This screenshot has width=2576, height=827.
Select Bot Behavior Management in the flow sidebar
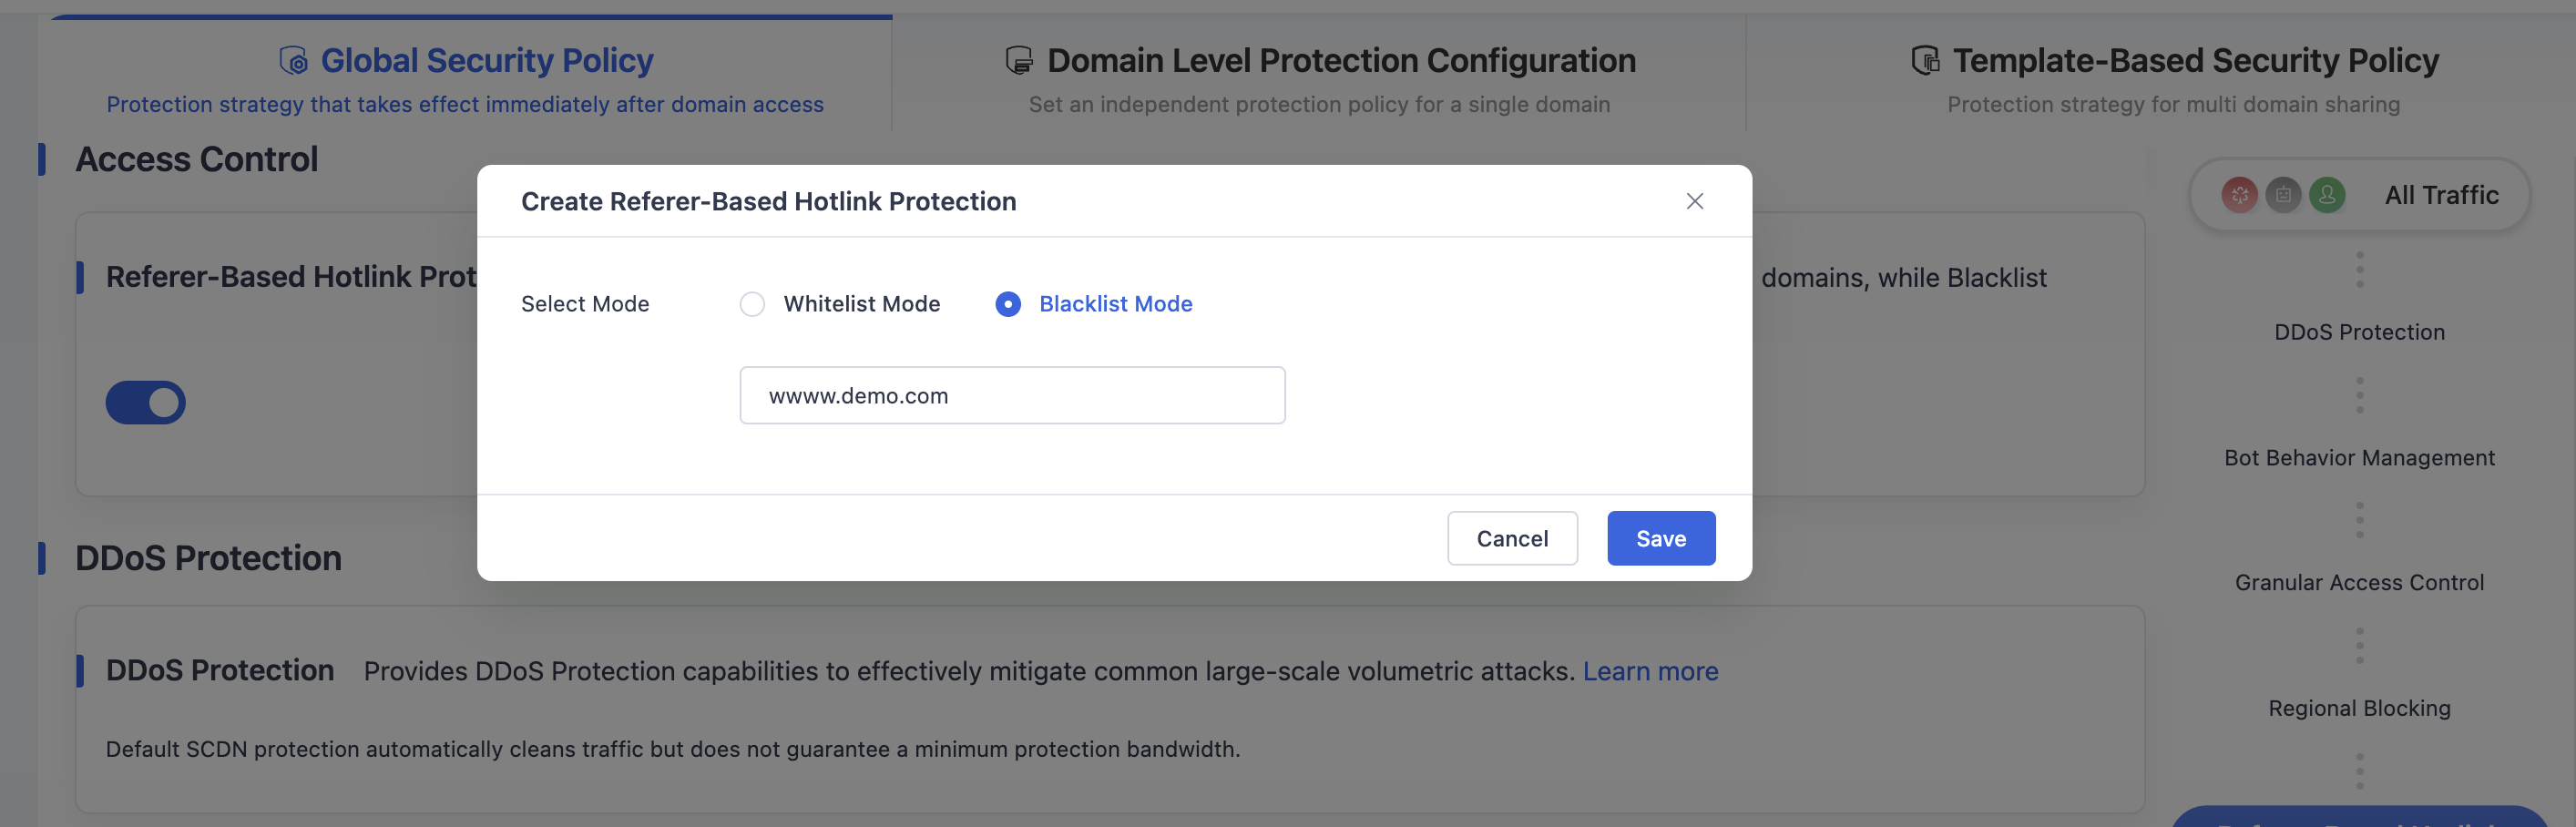(x=2359, y=457)
